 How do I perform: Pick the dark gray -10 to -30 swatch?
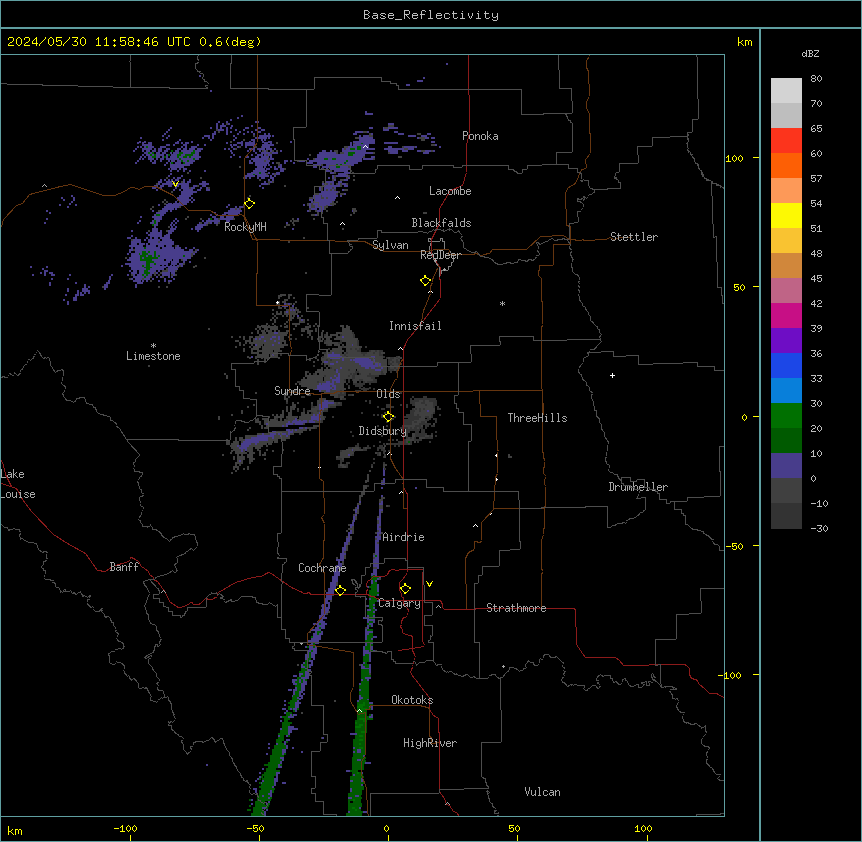786,516
